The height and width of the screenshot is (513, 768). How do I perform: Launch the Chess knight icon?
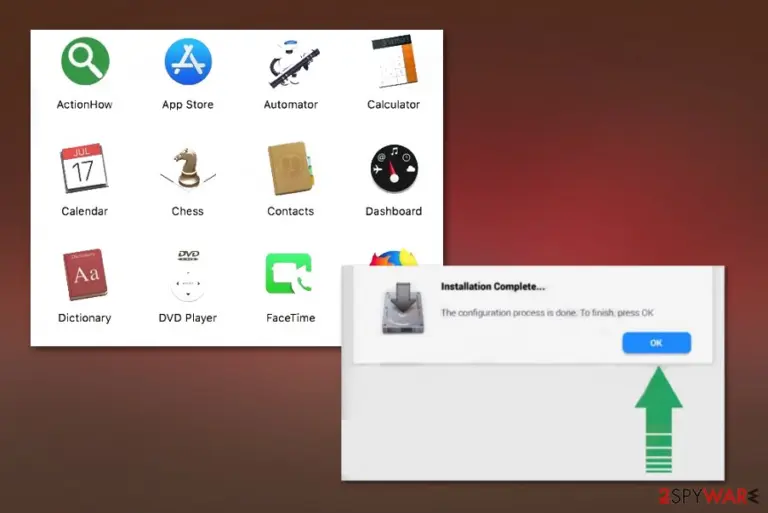click(188, 168)
